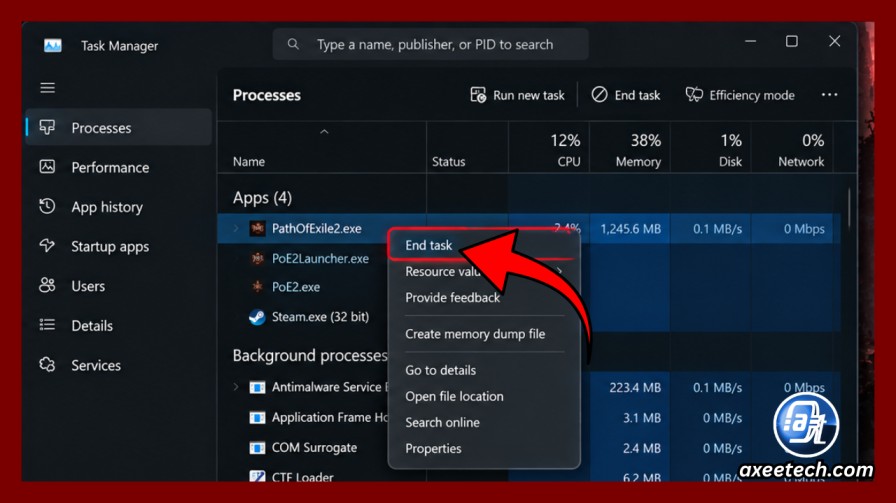
Task: Click the Task Manager app icon
Action: coord(53,45)
